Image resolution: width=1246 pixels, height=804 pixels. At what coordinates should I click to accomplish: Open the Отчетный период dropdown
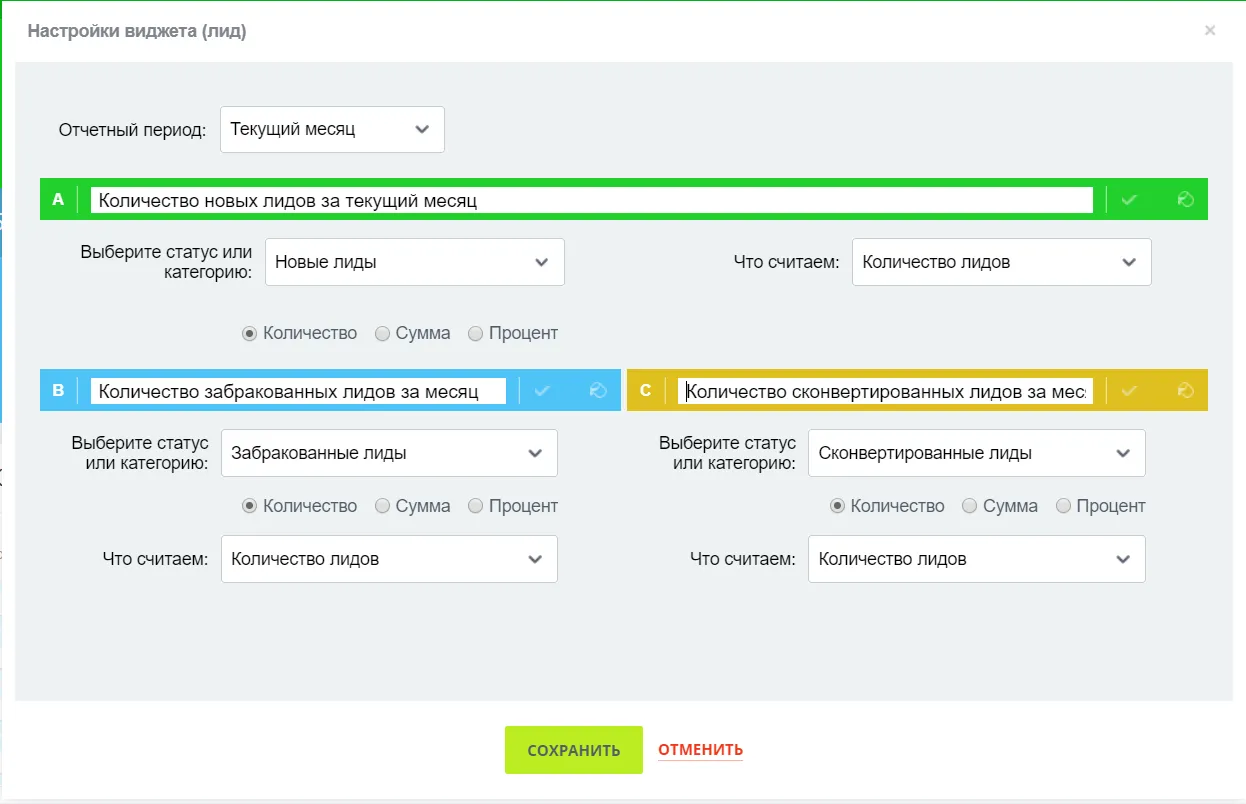tap(332, 130)
